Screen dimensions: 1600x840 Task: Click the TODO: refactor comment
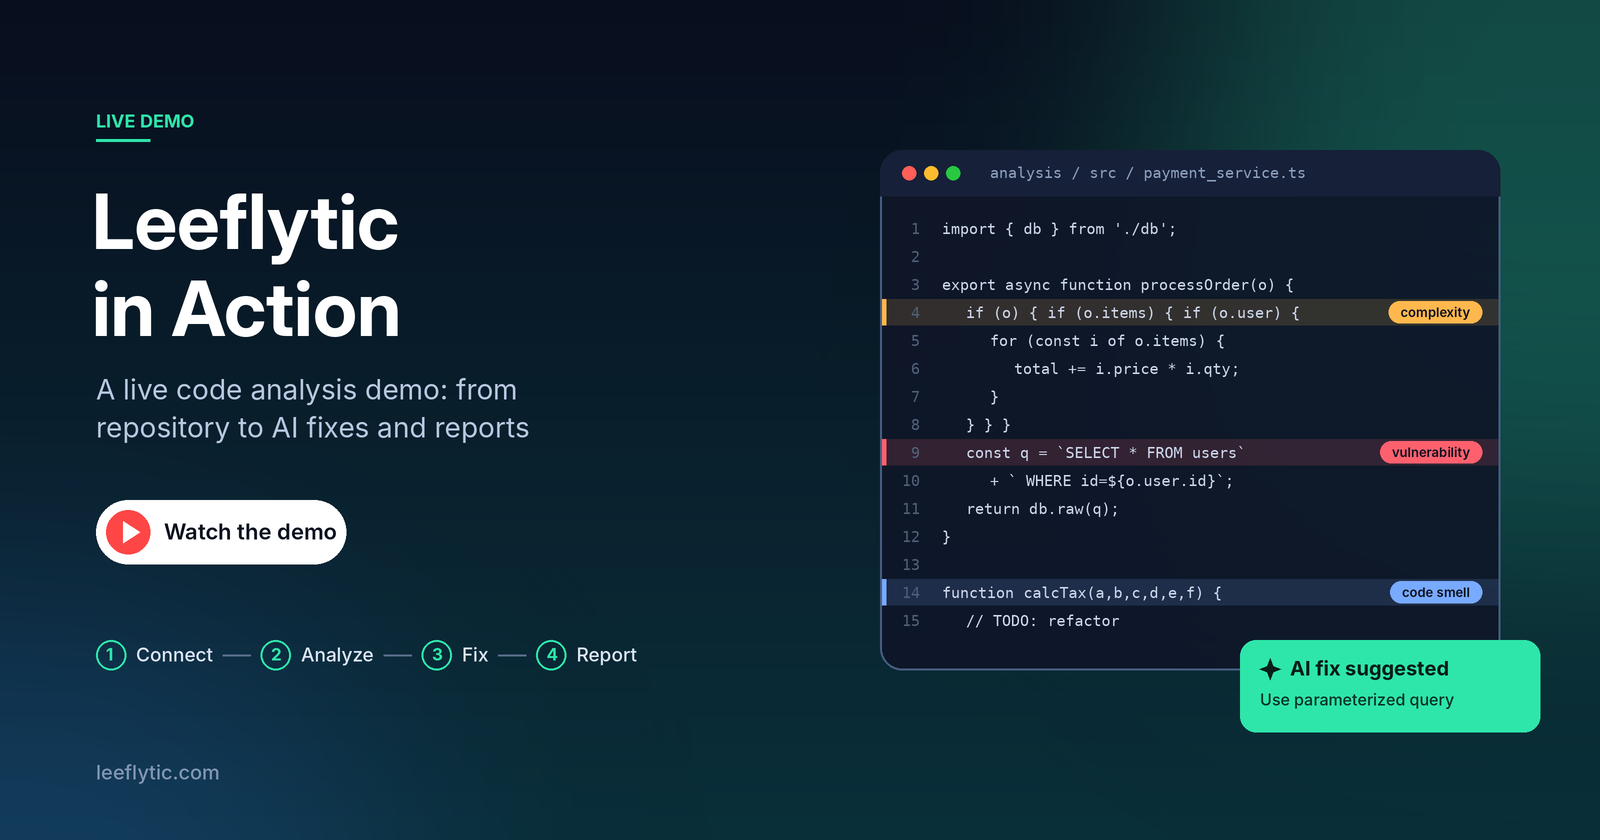coord(1043,621)
